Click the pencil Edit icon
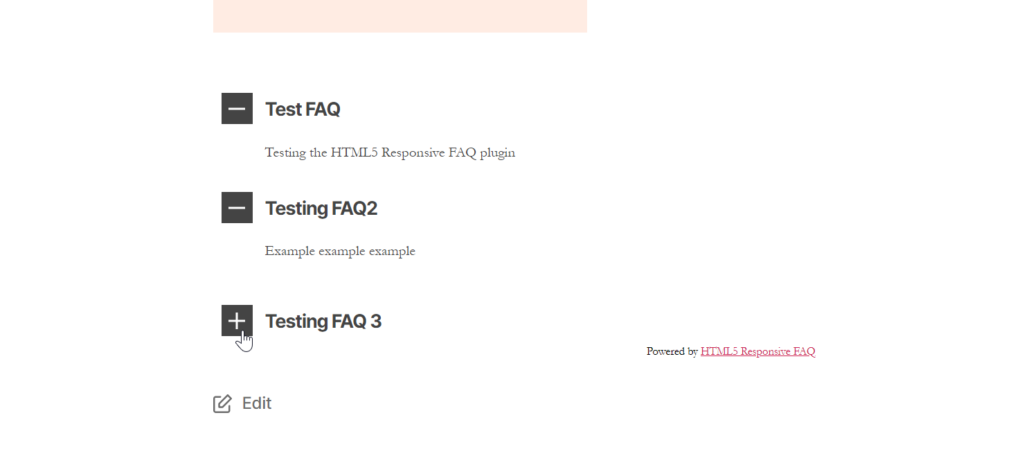The height and width of the screenshot is (474, 1024). tap(222, 404)
